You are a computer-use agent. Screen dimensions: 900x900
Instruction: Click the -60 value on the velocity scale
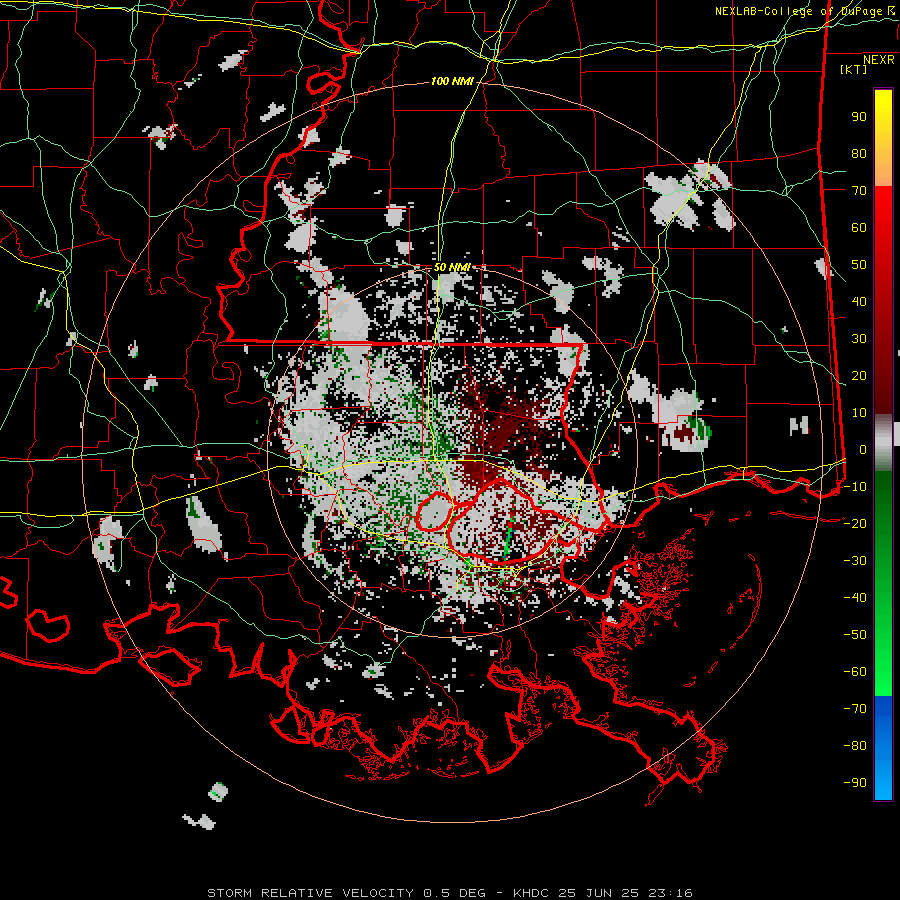(x=855, y=672)
